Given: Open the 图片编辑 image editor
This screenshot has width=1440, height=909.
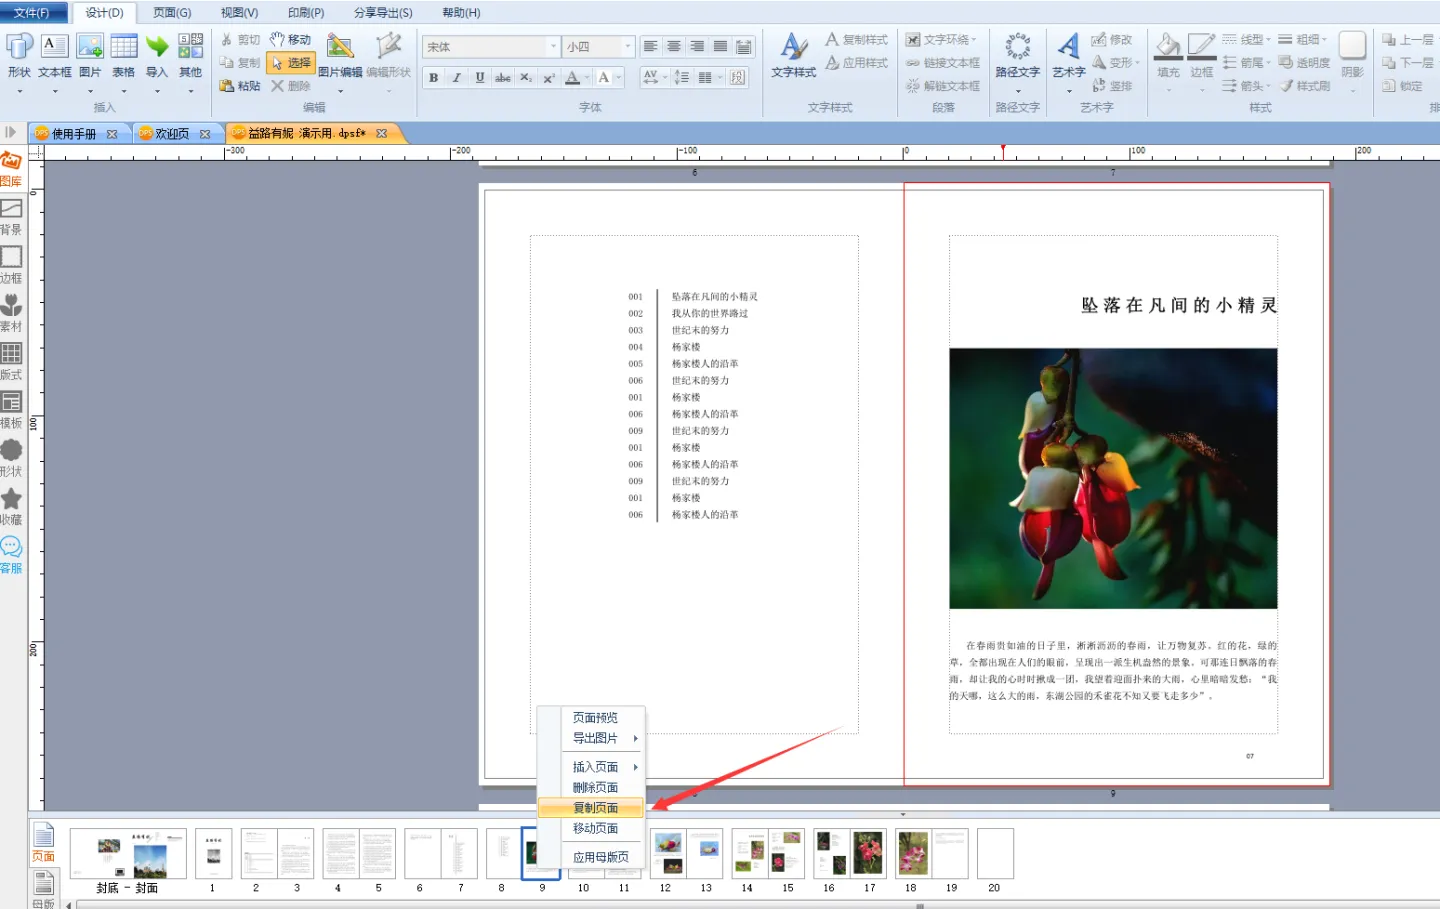Looking at the screenshot, I should click(340, 55).
